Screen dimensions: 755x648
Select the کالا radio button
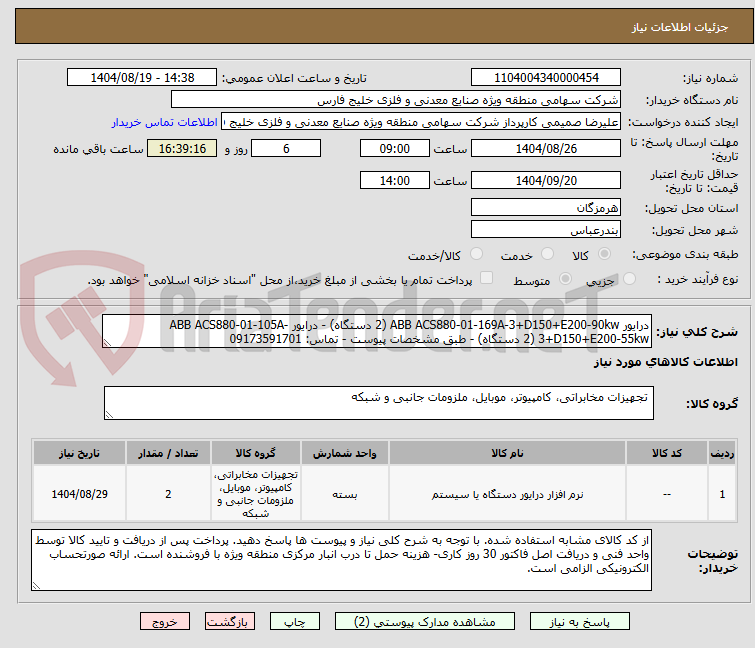605,255
